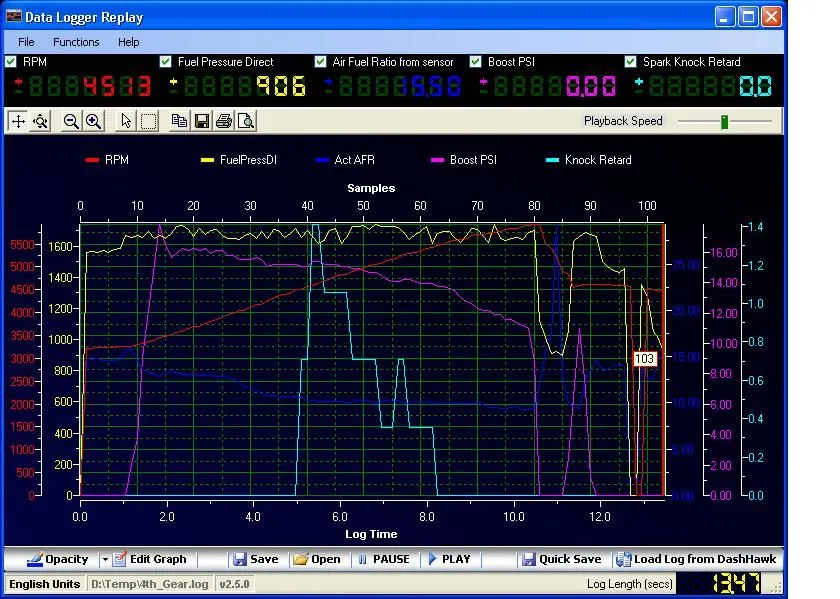Zoom out with the minus magnifier
This screenshot has width=840, height=599.
(71, 121)
